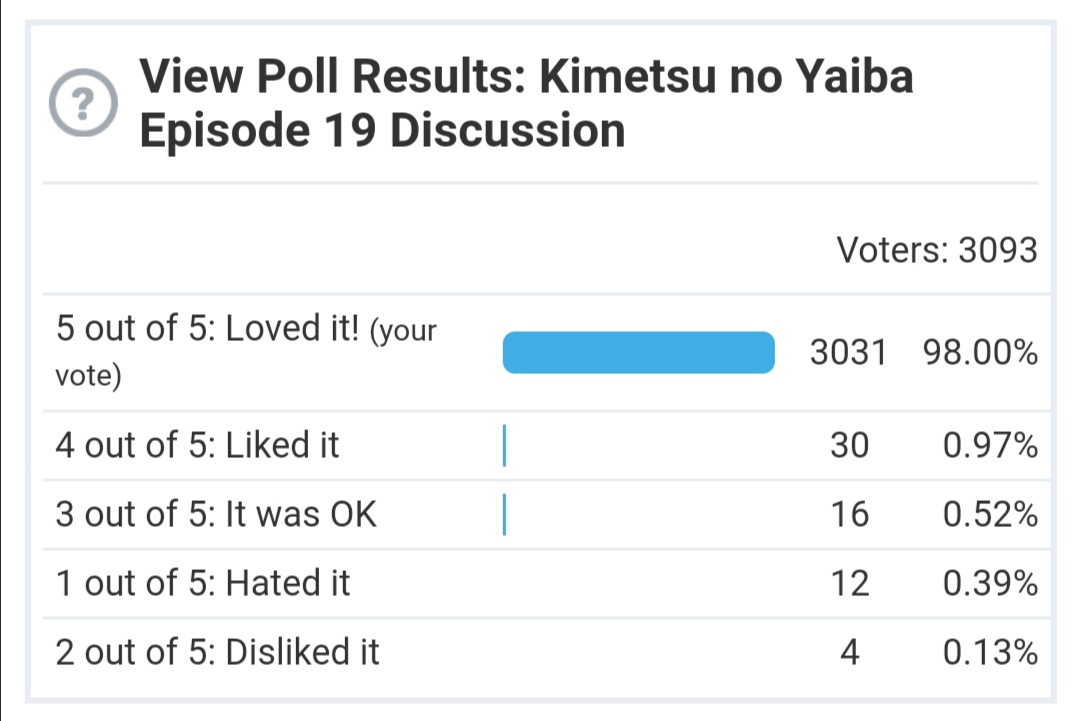1080x721 pixels.
Task: Click the '(your vote)' label
Action: [405, 332]
